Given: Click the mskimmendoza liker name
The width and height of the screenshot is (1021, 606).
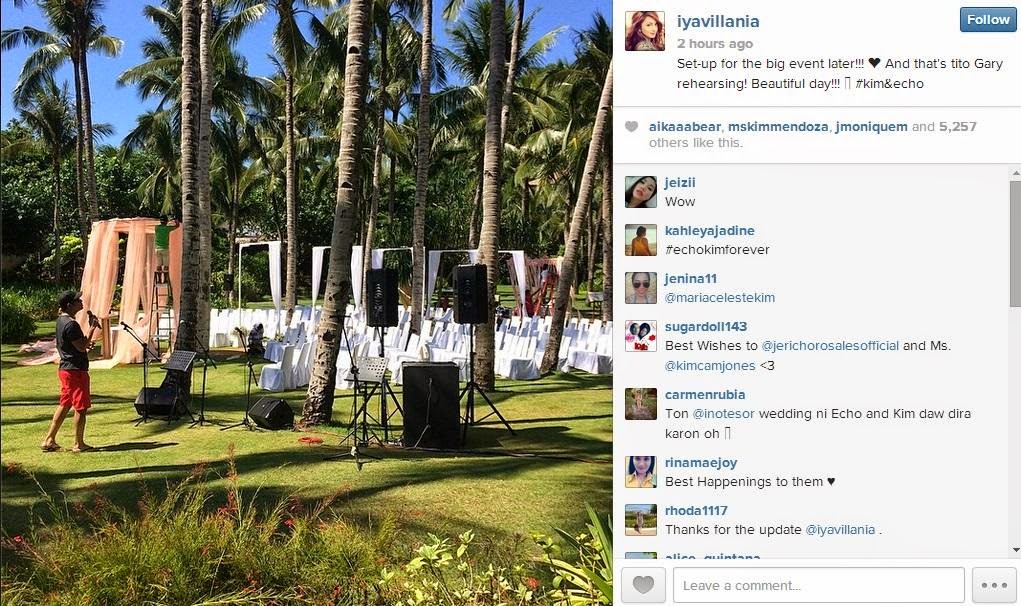Looking at the screenshot, I should (x=777, y=126).
